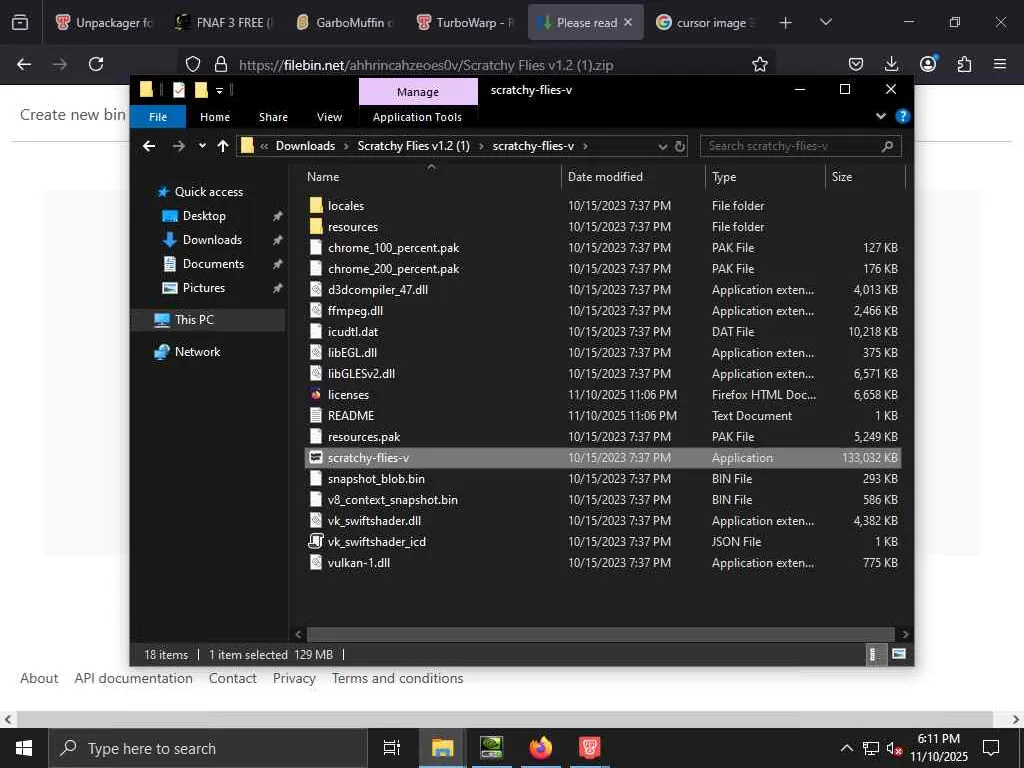Click the Explorer search magnifier icon
1024x768 pixels.
click(887, 146)
